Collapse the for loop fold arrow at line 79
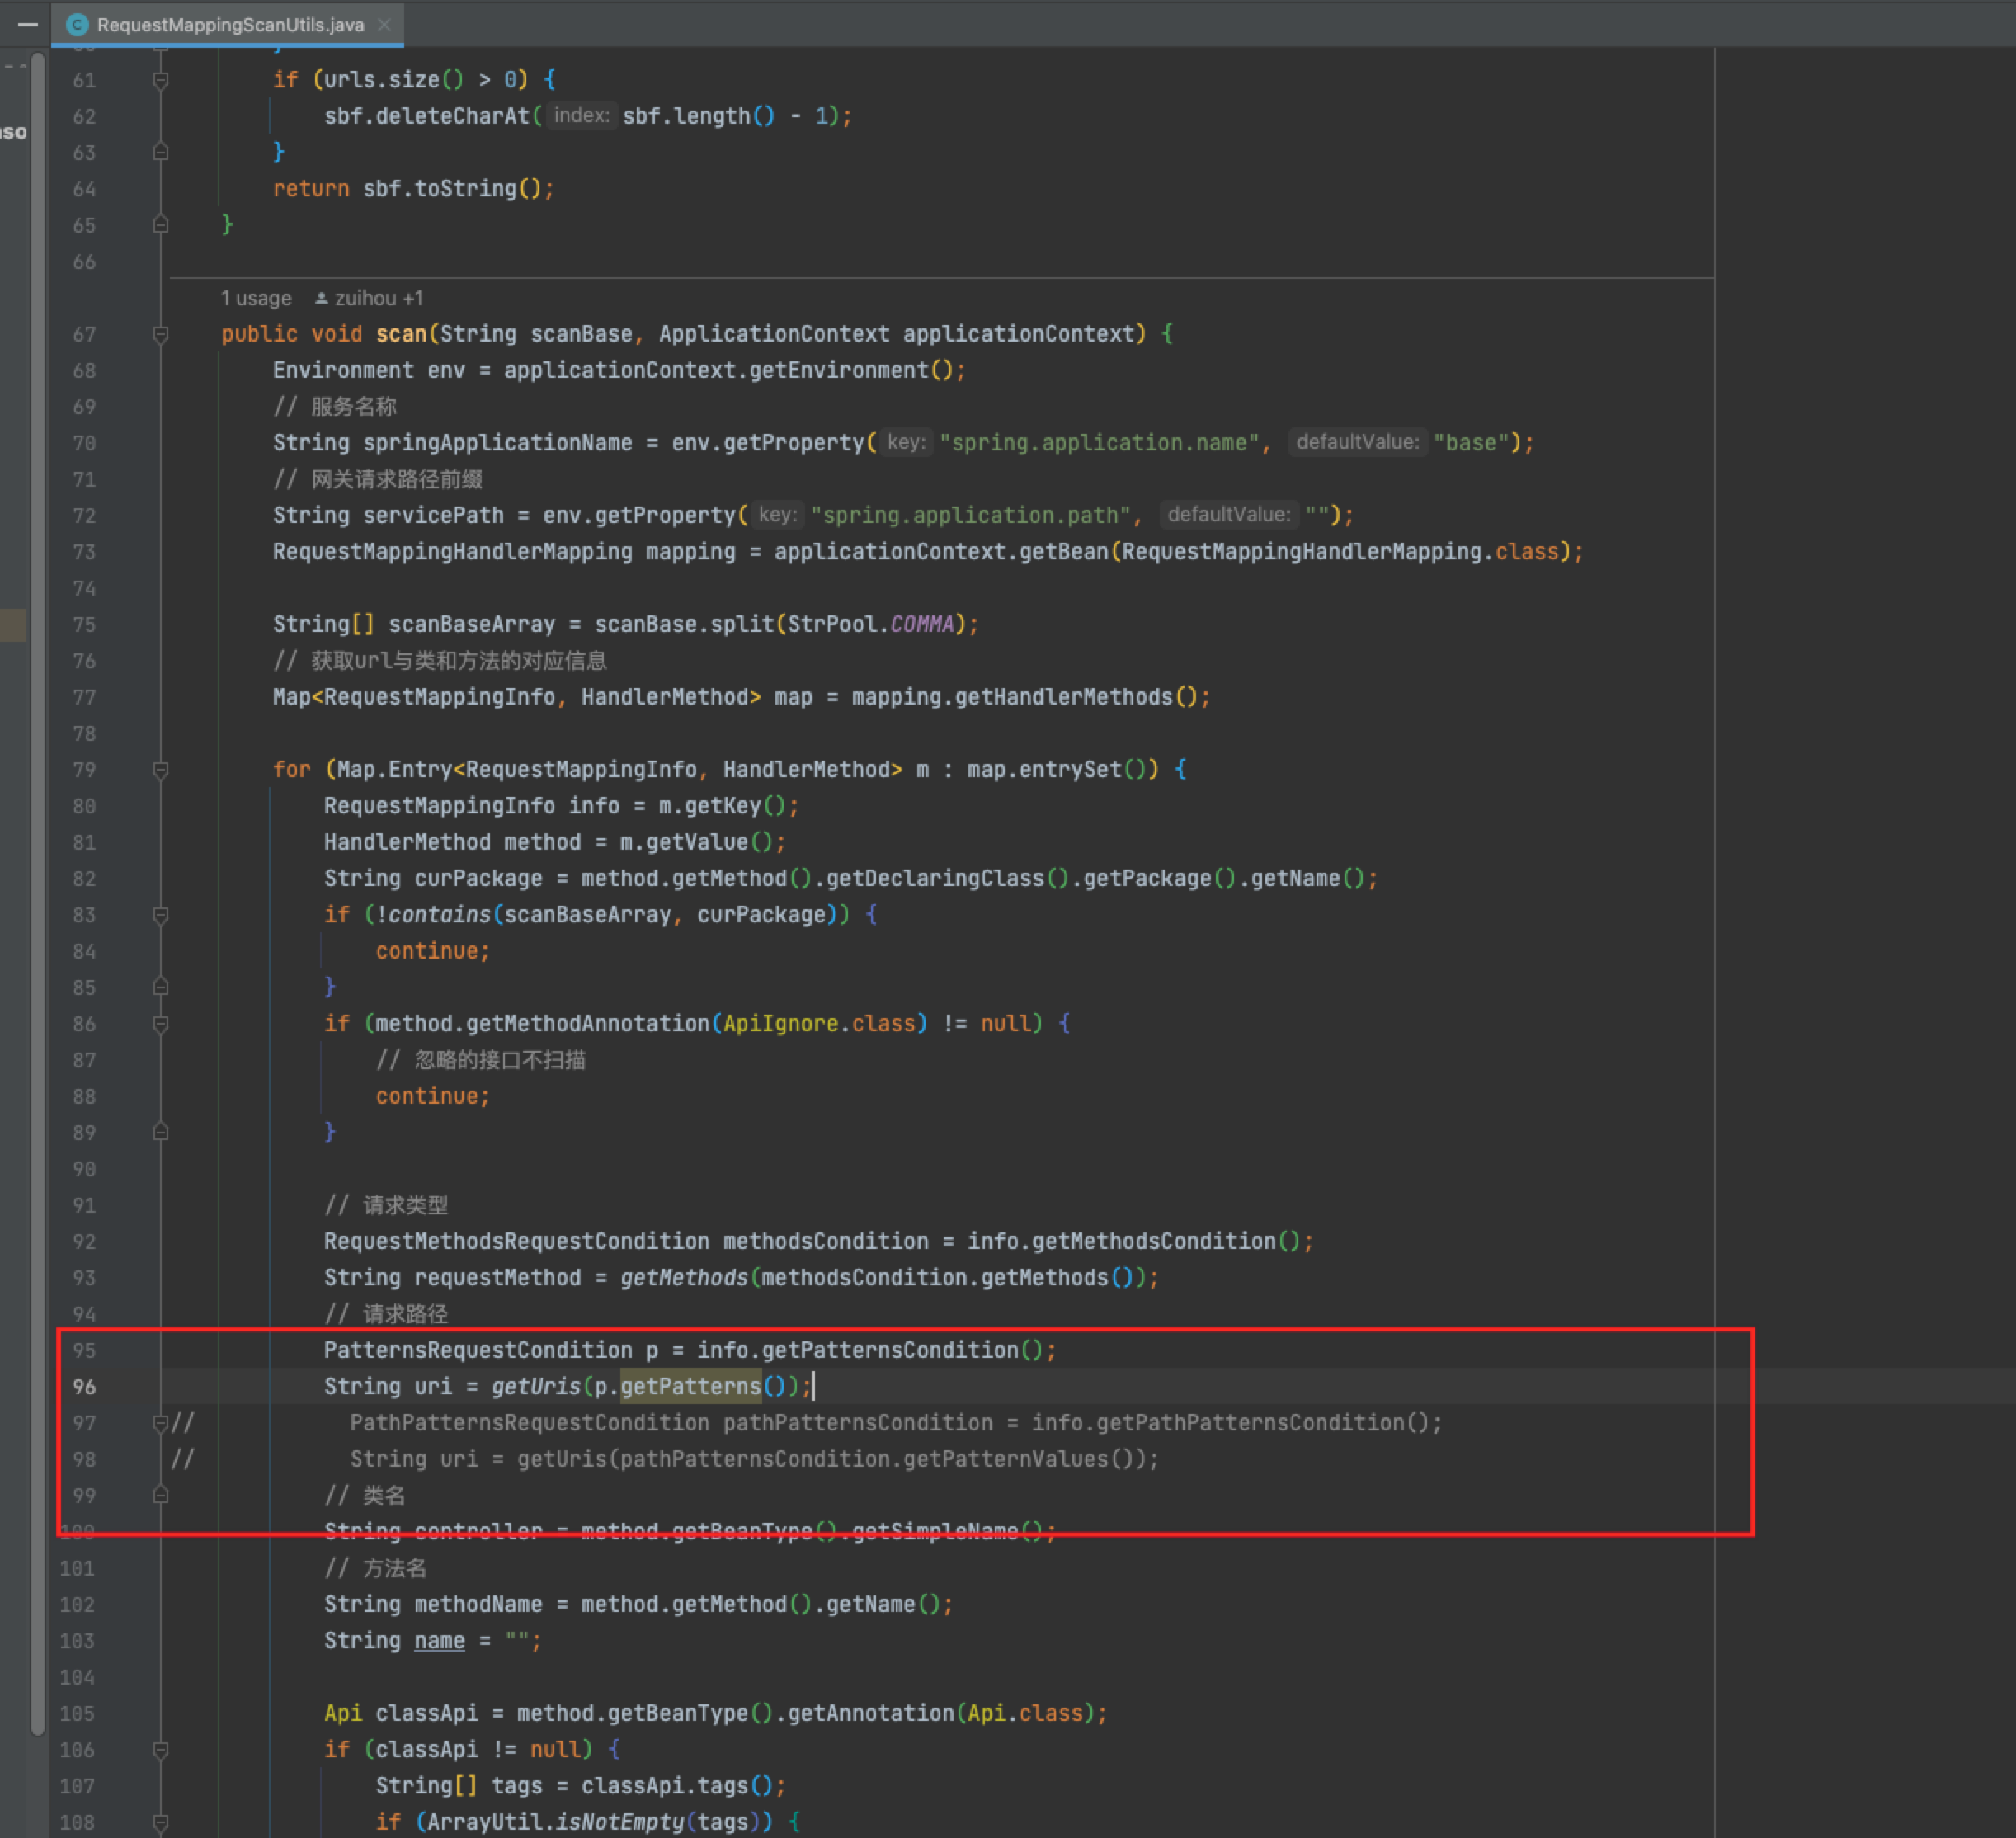The image size is (2016, 1838). tap(161, 770)
